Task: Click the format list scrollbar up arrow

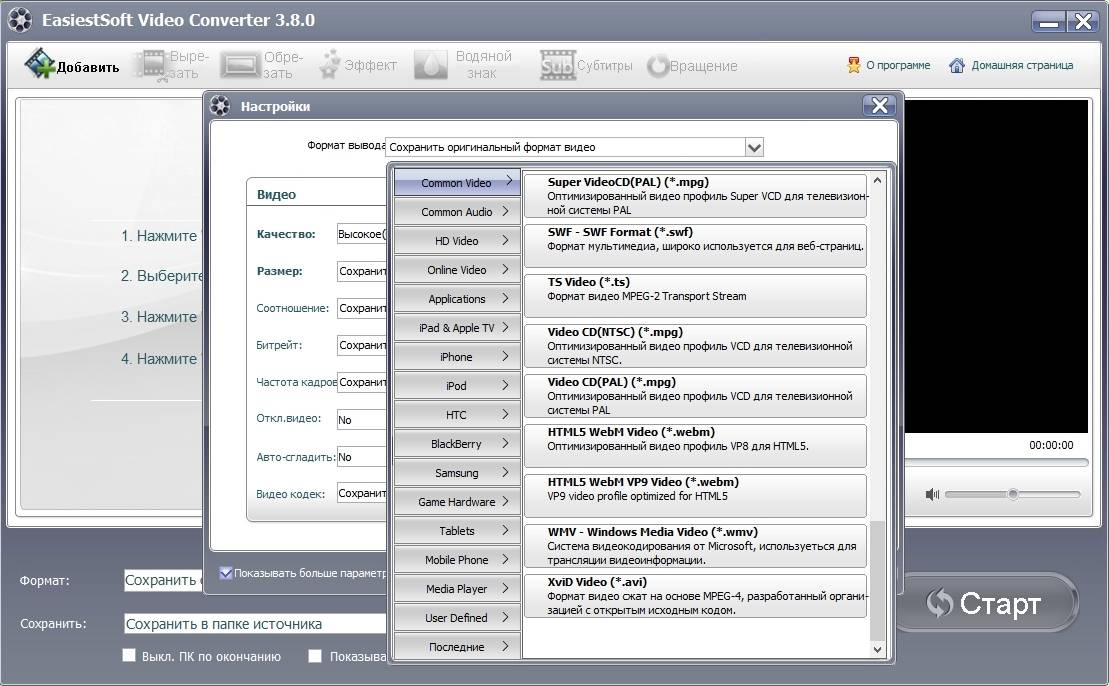Action: pos(877,180)
